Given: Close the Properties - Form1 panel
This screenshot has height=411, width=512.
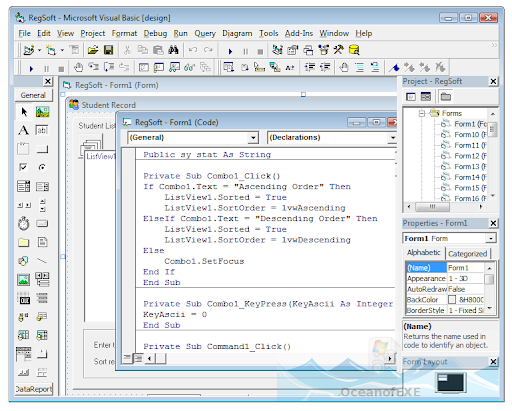Looking at the screenshot, I should tap(493, 223).
